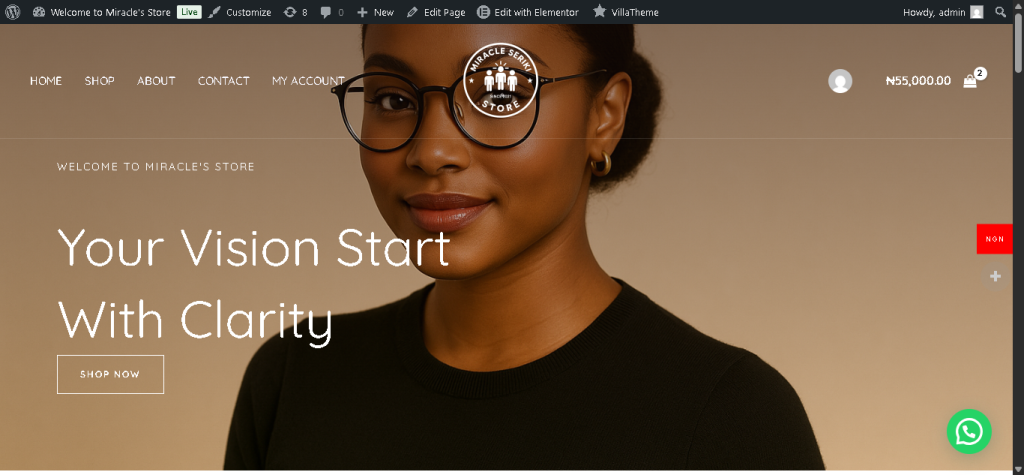This screenshot has width=1024, height=475.
Task: Click the user account avatar icon
Action: [x=840, y=81]
